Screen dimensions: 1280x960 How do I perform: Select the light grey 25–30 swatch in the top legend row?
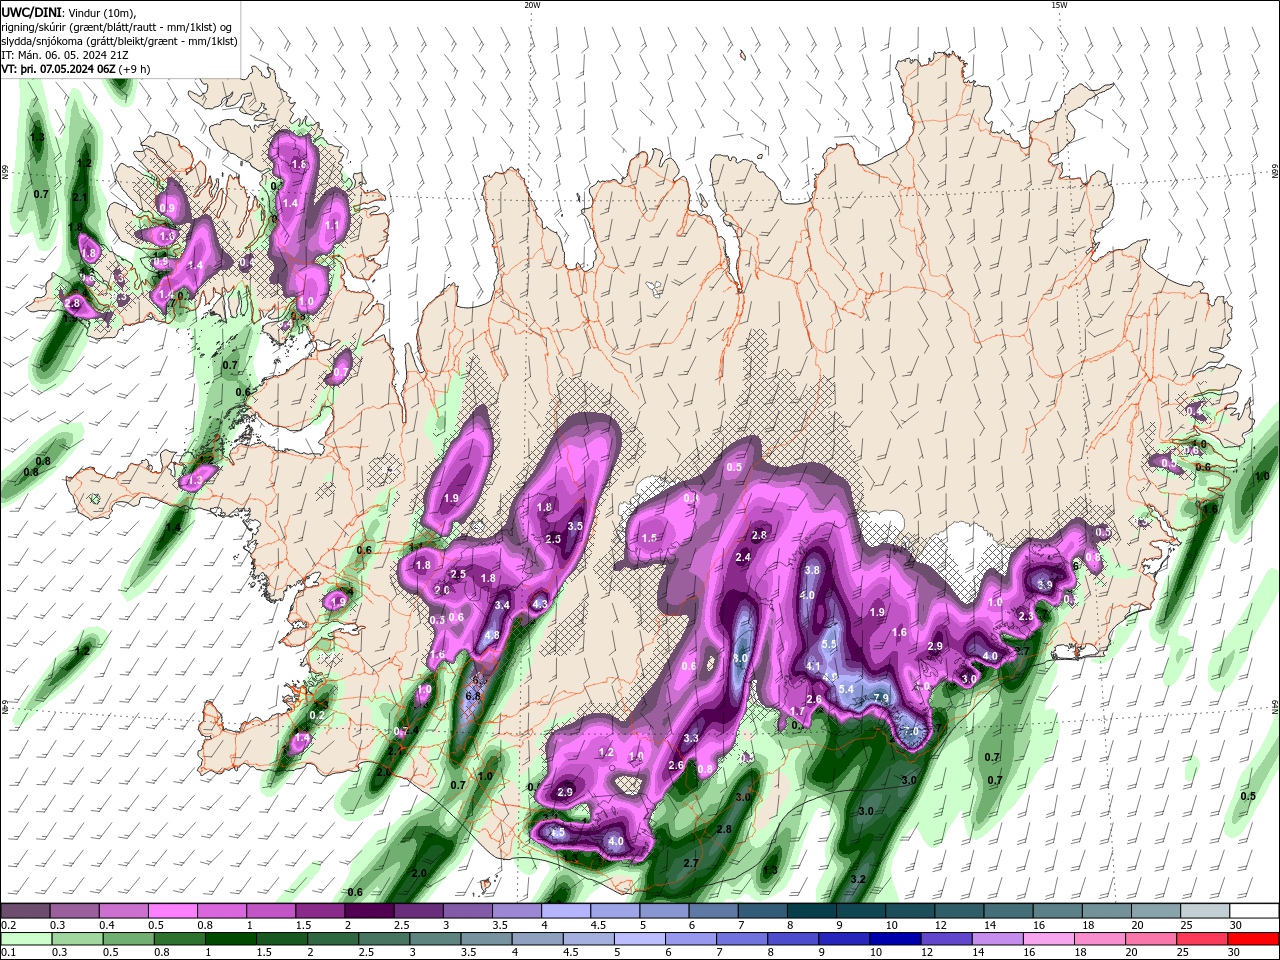(1206, 911)
